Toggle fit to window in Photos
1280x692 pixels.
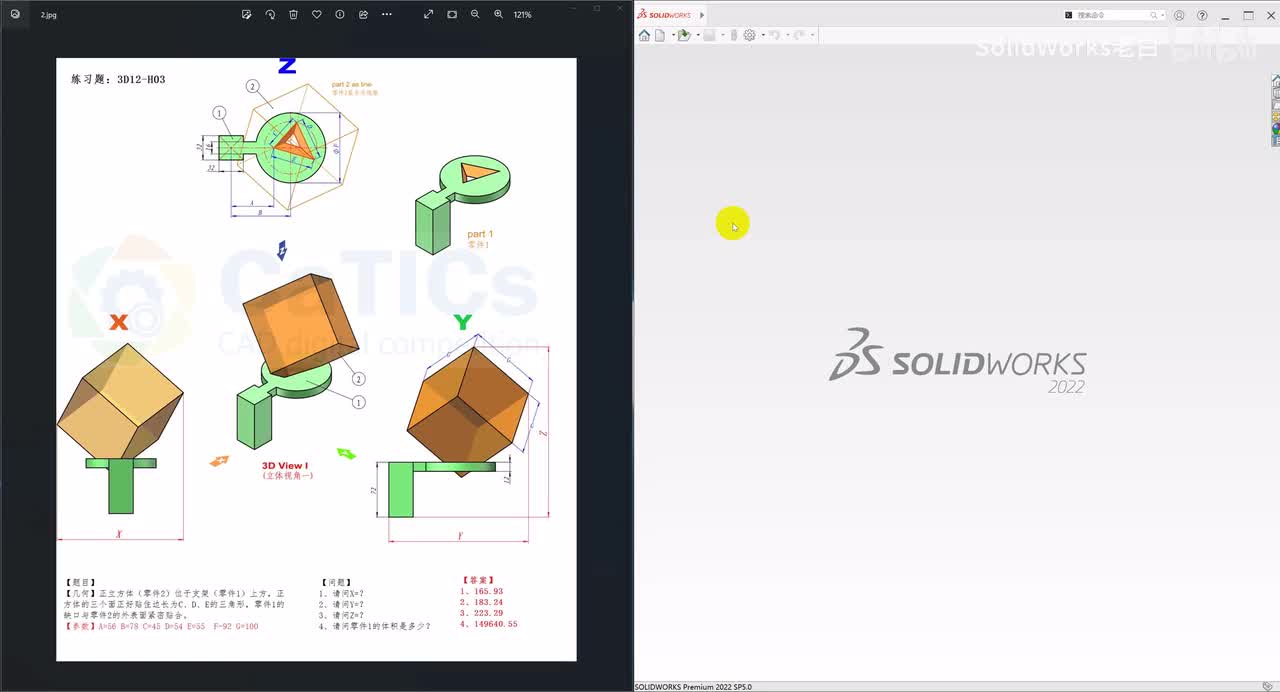coord(452,14)
